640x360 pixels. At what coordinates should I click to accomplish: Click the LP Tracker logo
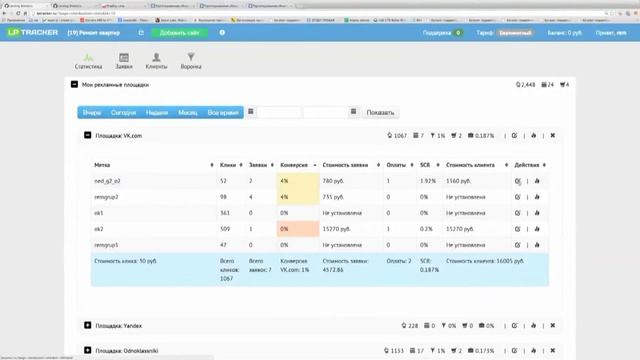[x=33, y=33]
